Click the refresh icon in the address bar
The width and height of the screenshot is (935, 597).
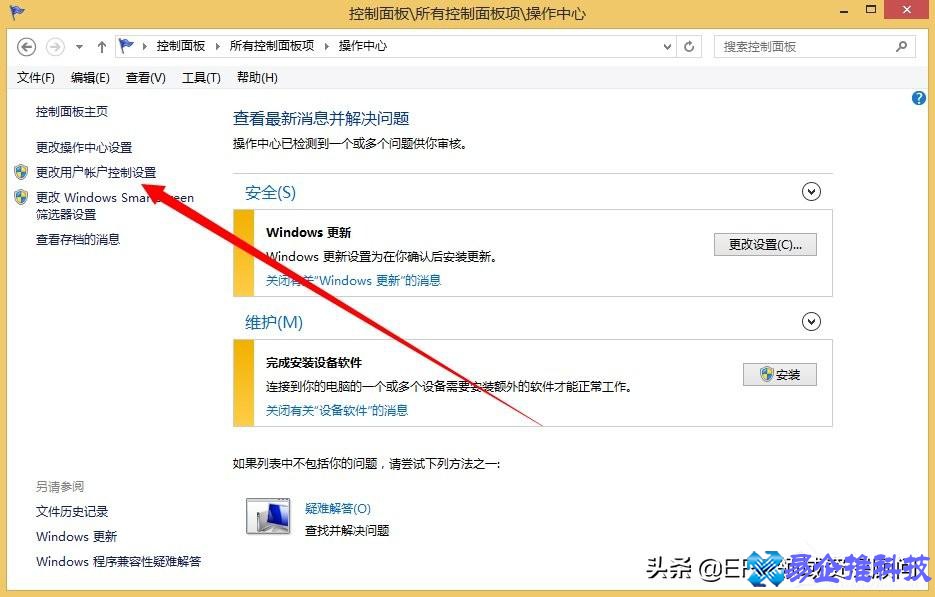(690, 46)
